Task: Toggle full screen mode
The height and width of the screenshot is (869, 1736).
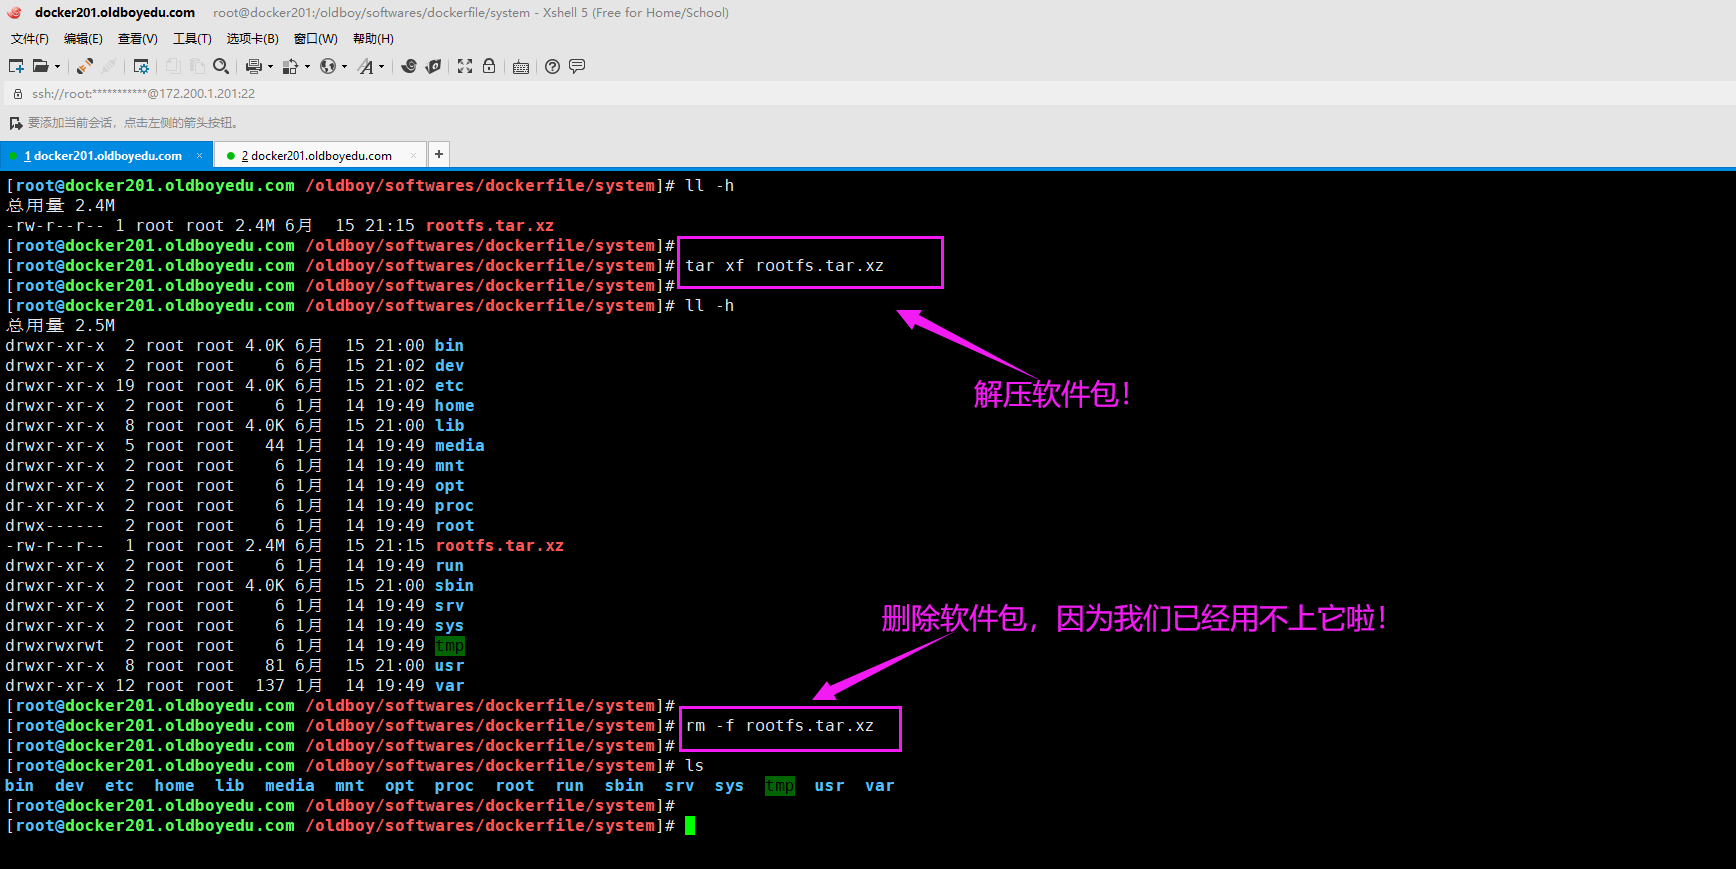Action: click(x=465, y=66)
